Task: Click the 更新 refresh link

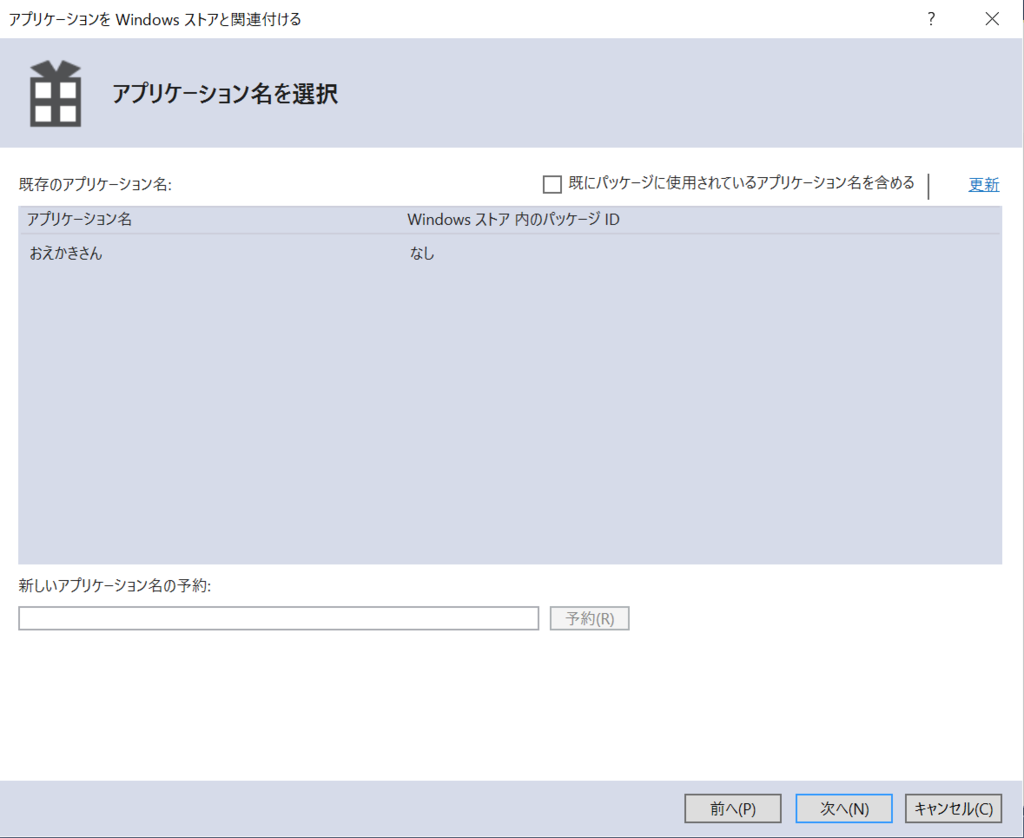Action: coord(984,184)
